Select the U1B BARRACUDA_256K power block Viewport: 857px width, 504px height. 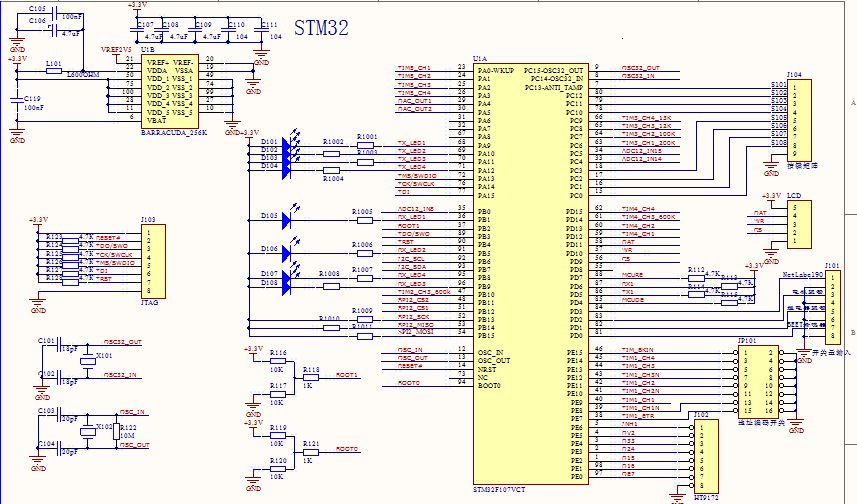(x=169, y=91)
